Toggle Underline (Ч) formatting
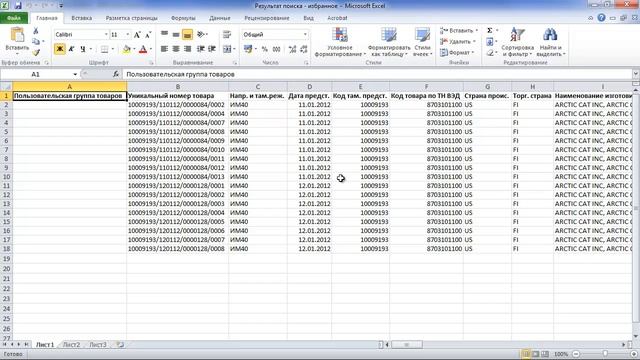 coord(83,49)
